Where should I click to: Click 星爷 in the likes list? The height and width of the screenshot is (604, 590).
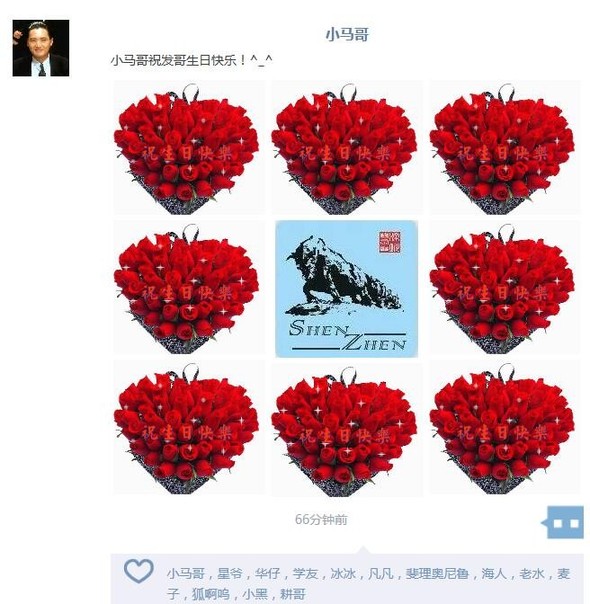[x=230, y=574]
